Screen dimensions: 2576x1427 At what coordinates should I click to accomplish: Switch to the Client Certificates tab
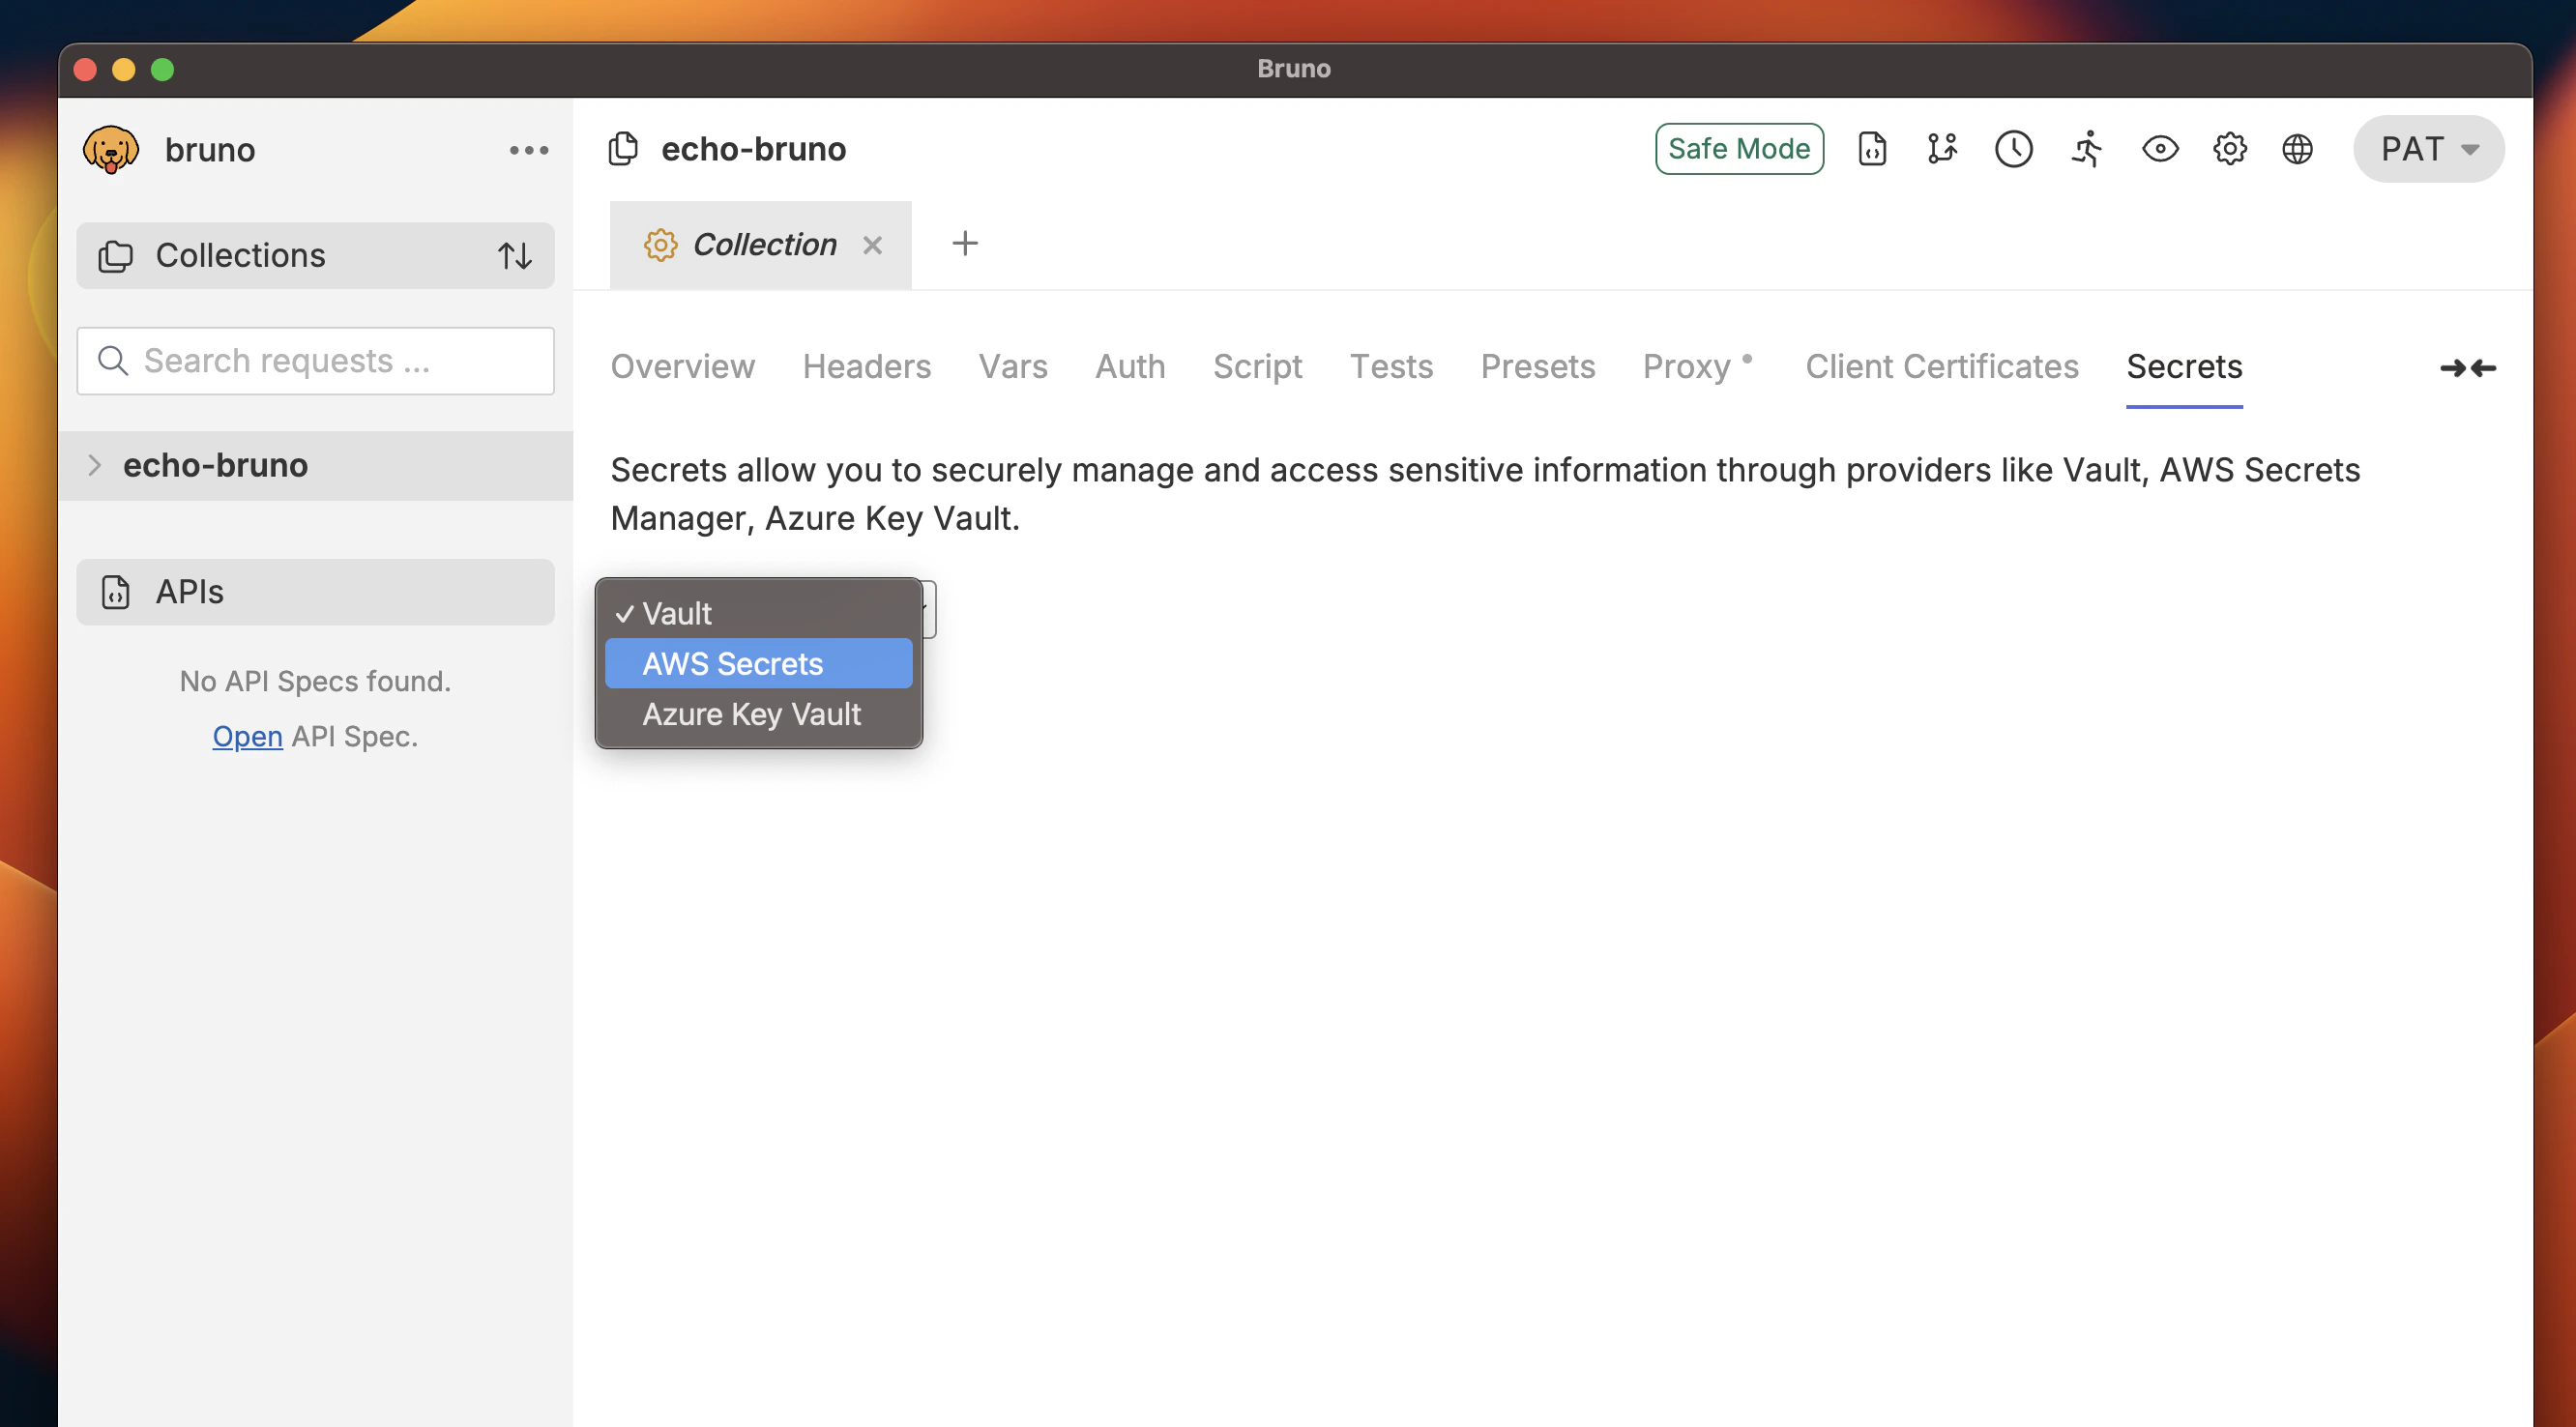point(1941,366)
